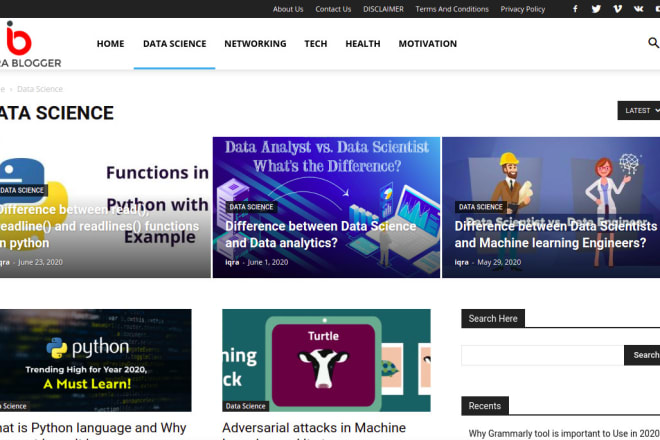Click the sidebar Search button
This screenshot has width=660, height=440.
click(642, 355)
